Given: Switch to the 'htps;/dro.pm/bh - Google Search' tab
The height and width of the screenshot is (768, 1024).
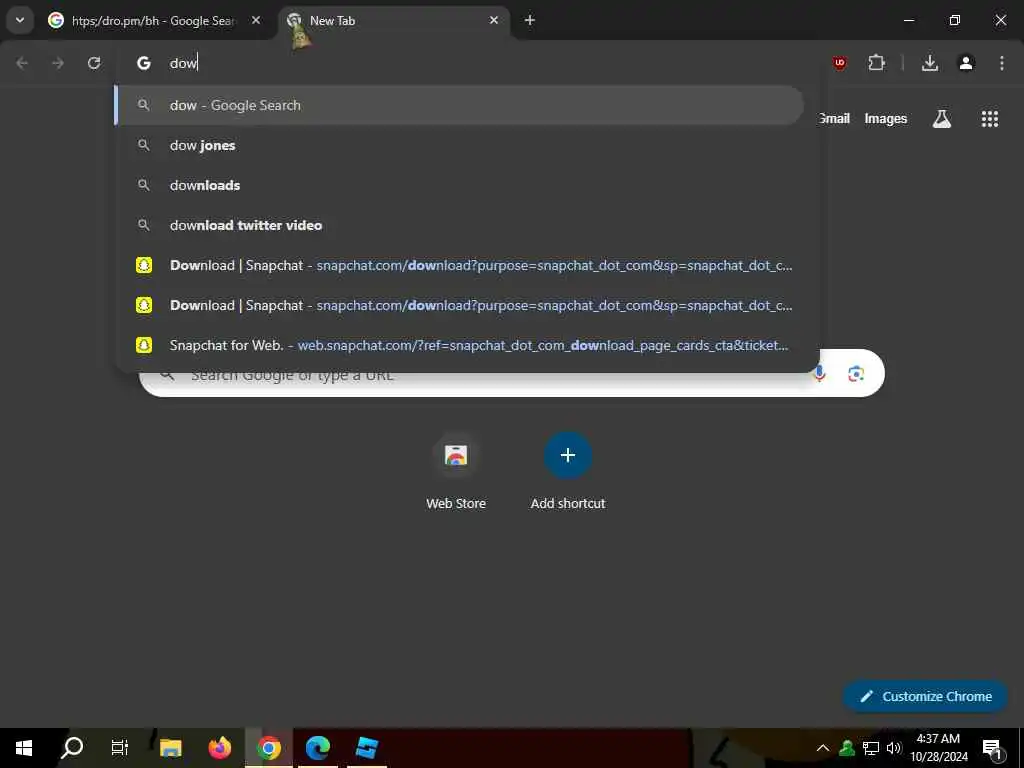Looking at the screenshot, I should point(153,21).
